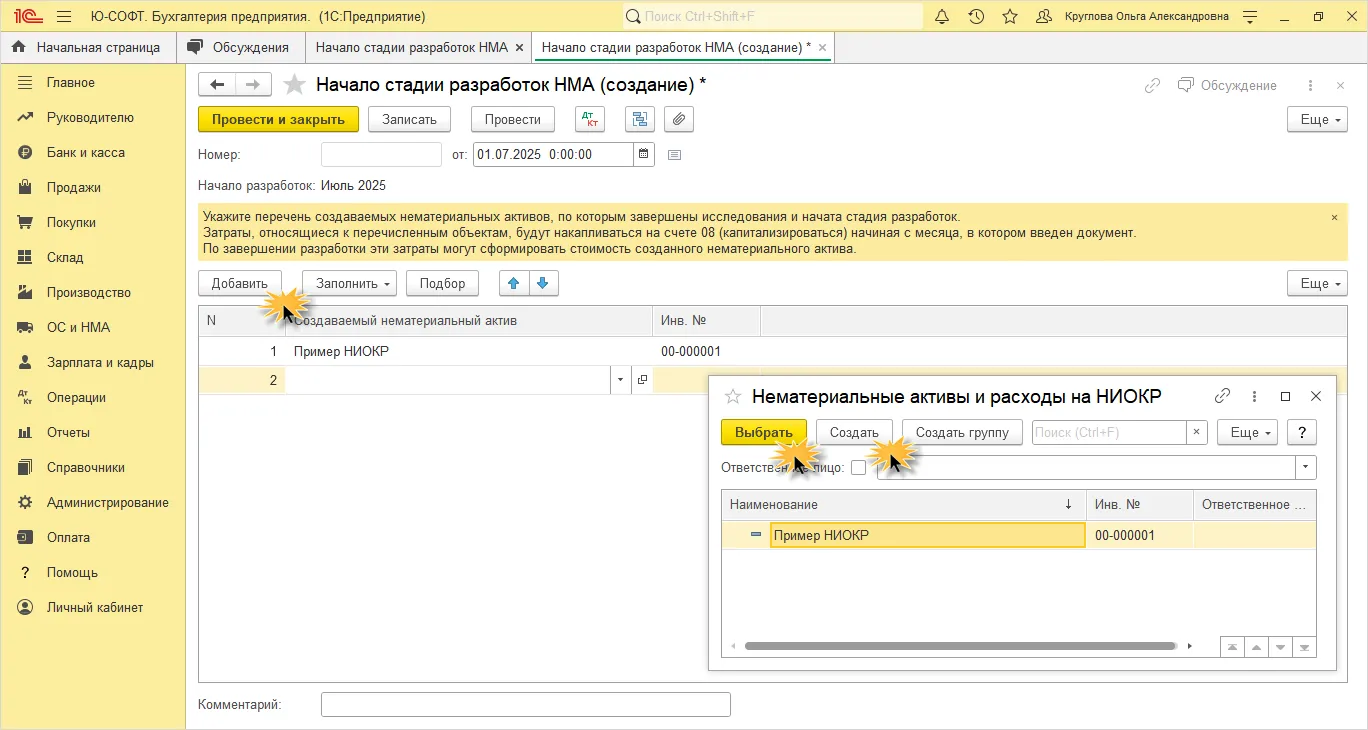Close the Начало стадии разработок НМА (создание) tab
This screenshot has width=1368, height=730.
click(822, 47)
